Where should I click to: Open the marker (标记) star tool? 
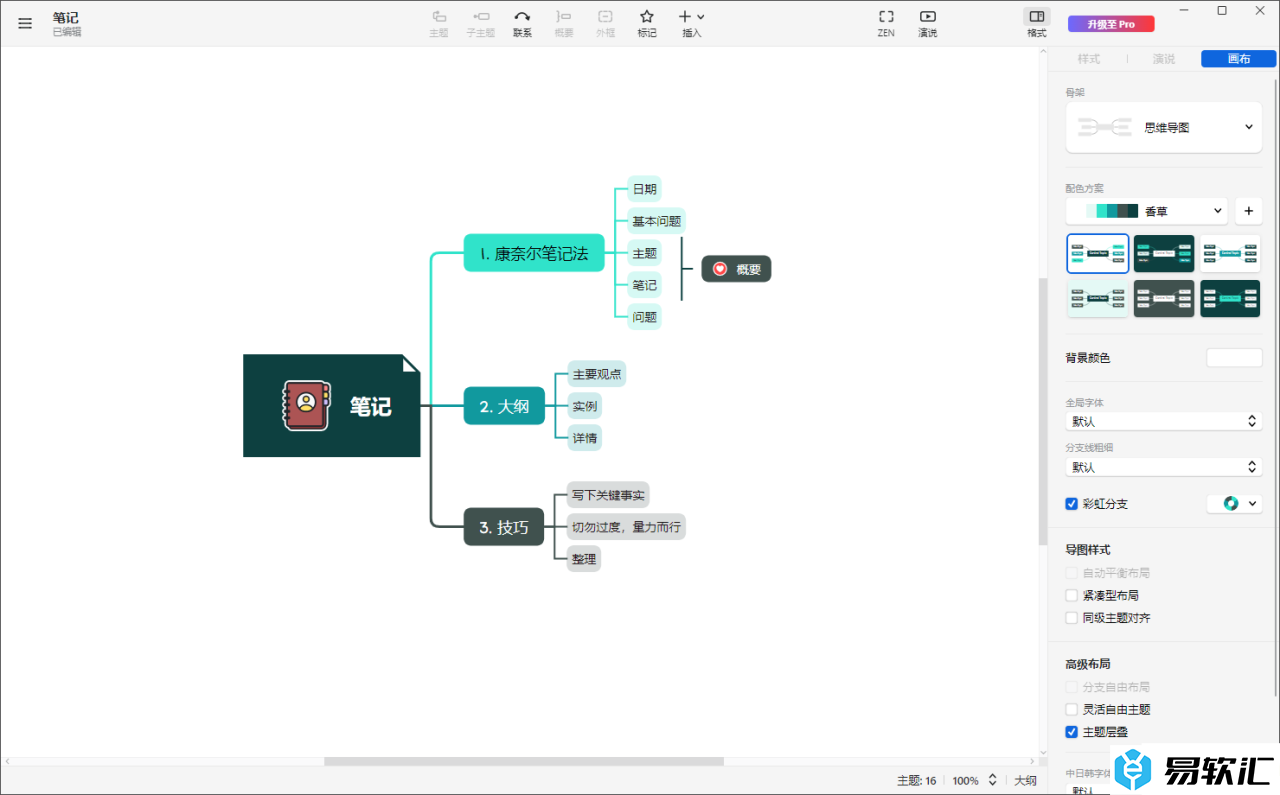(647, 24)
